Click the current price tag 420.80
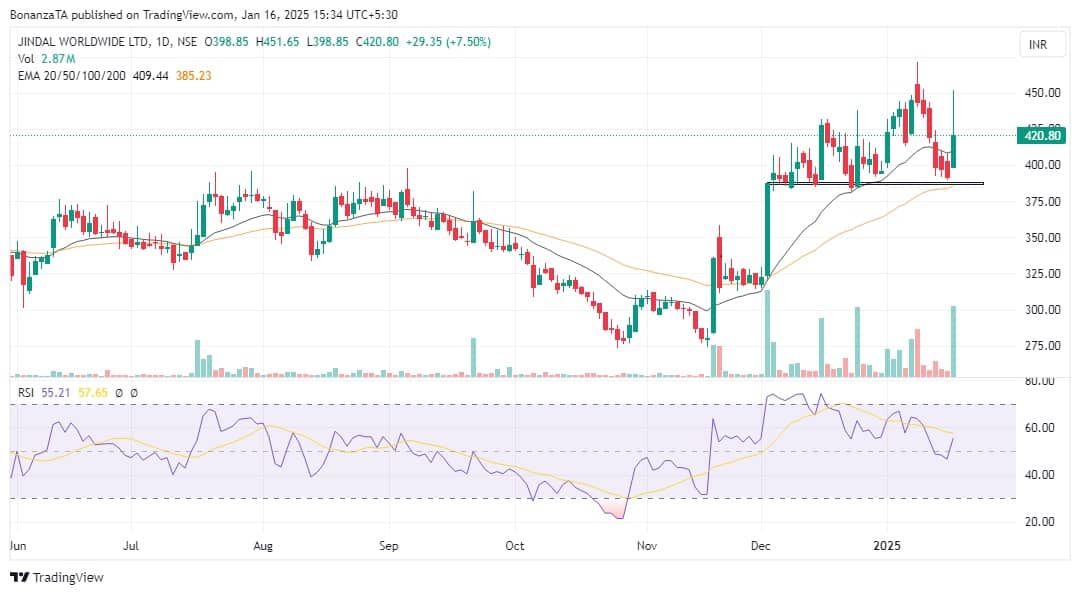1080x595 pixels. [1036, 135]
